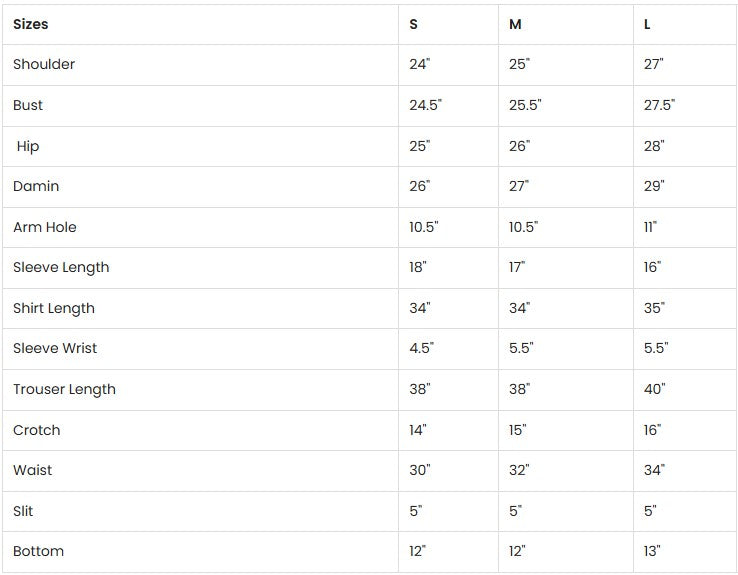Screen dimensions: 738x575
Task: Select the Waist row label
Action: pos(33,470)
